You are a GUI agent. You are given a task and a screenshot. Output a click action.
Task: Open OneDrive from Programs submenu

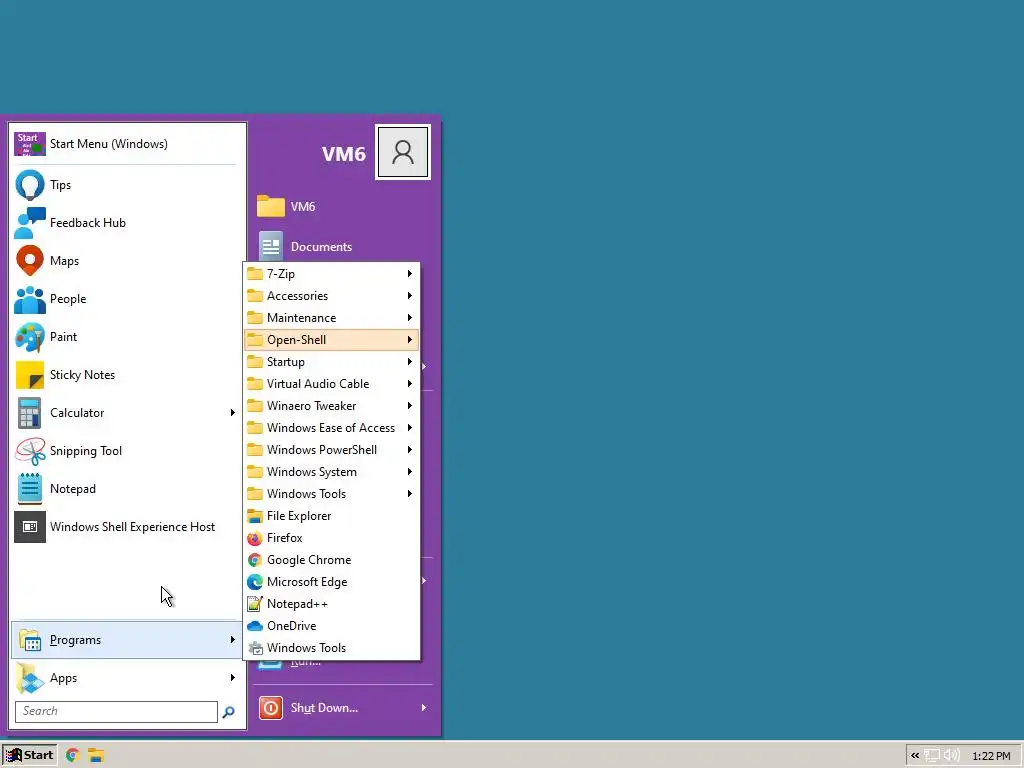(332, 626)
